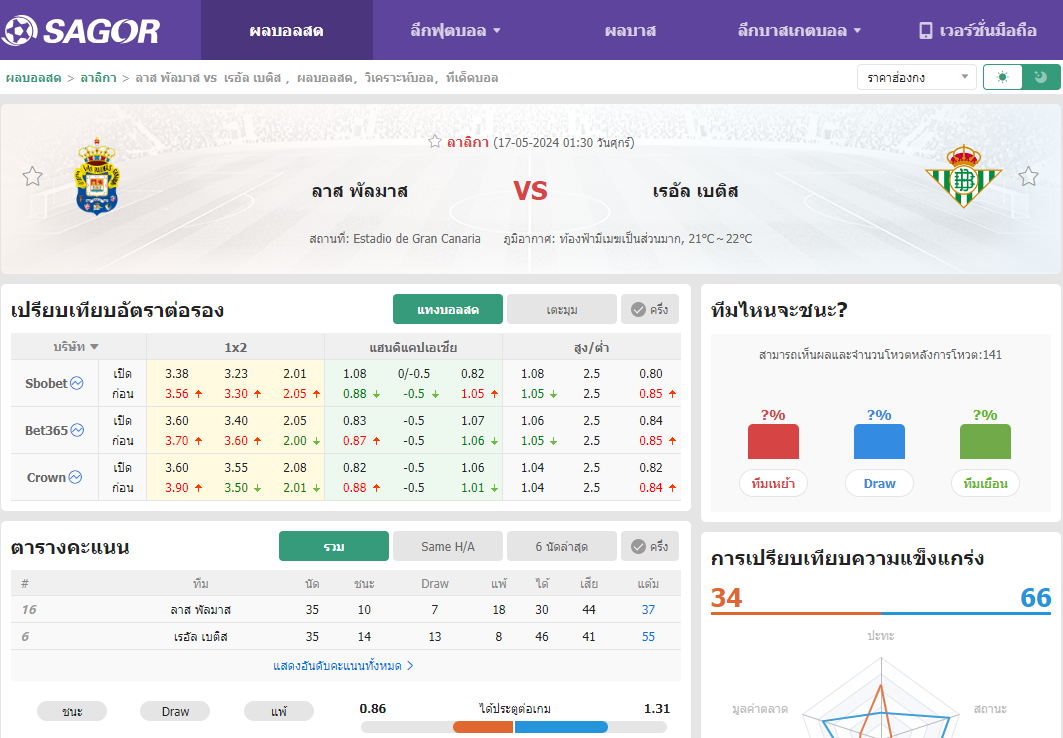The height and width of the screenshot is (738, 1063).
Task: Click Las Palmas points value 37
Action: 648,610
